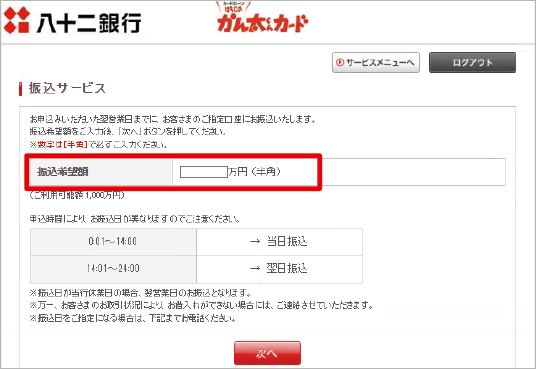Click the 振込希望額 amount input field
Image resolution: width=536 pixels, height=369 pixels.
pyautogui.click(x=204, y=172)
